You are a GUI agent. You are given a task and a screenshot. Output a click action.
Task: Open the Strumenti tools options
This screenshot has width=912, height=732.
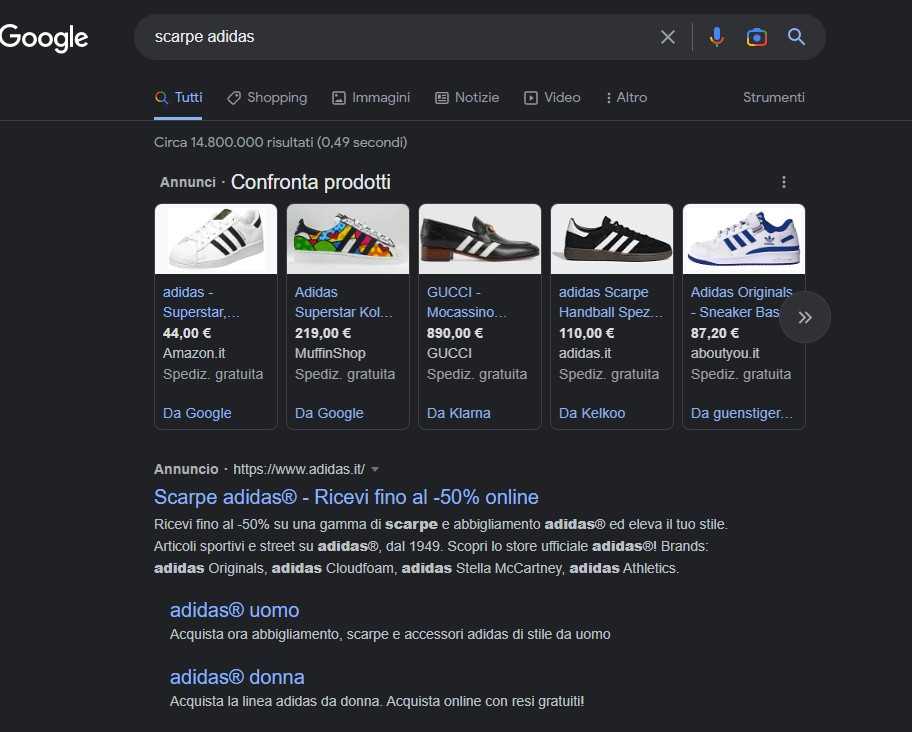(774, 98)
